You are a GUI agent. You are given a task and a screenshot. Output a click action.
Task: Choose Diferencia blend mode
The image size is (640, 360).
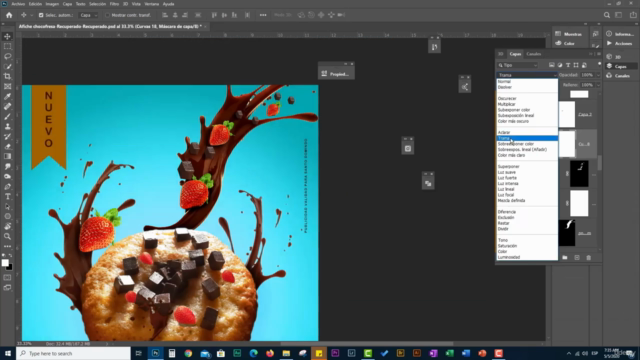click(x=507, y=212)
